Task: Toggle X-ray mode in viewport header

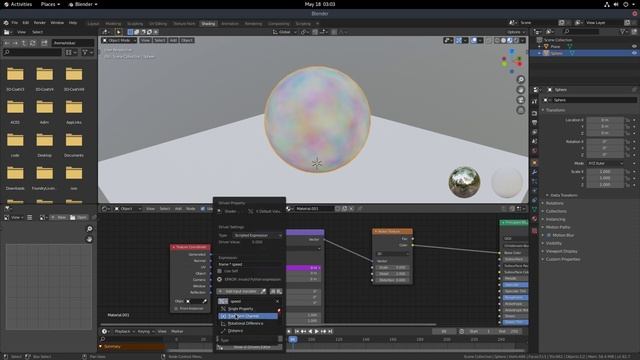Action: click(x=489, y=40)
